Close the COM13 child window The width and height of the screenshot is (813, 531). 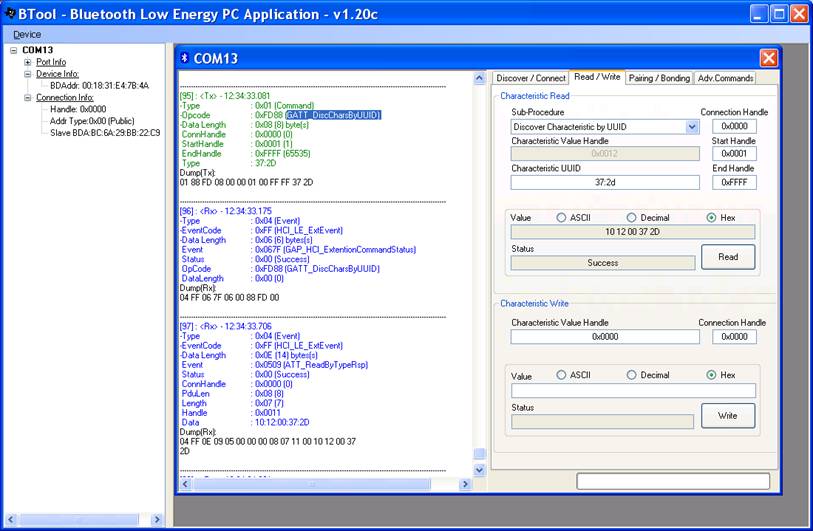[768, 58]
